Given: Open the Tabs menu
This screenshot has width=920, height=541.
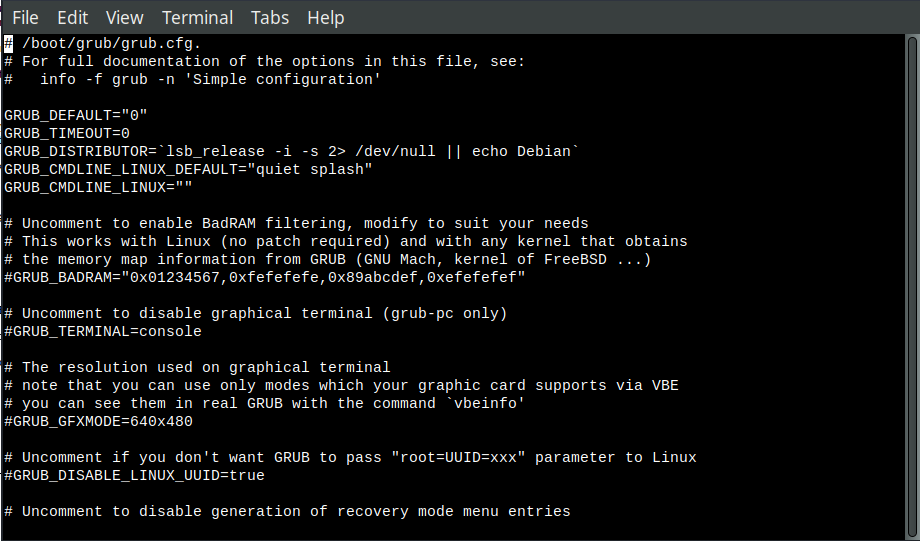Looking at the screenshot, I should (270, 18).
